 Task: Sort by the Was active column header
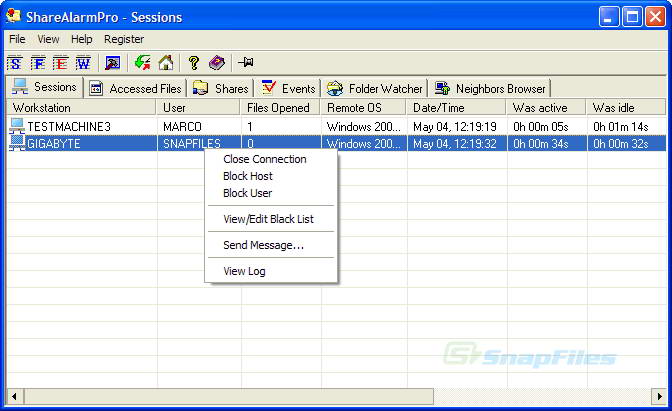click(547, 108)
